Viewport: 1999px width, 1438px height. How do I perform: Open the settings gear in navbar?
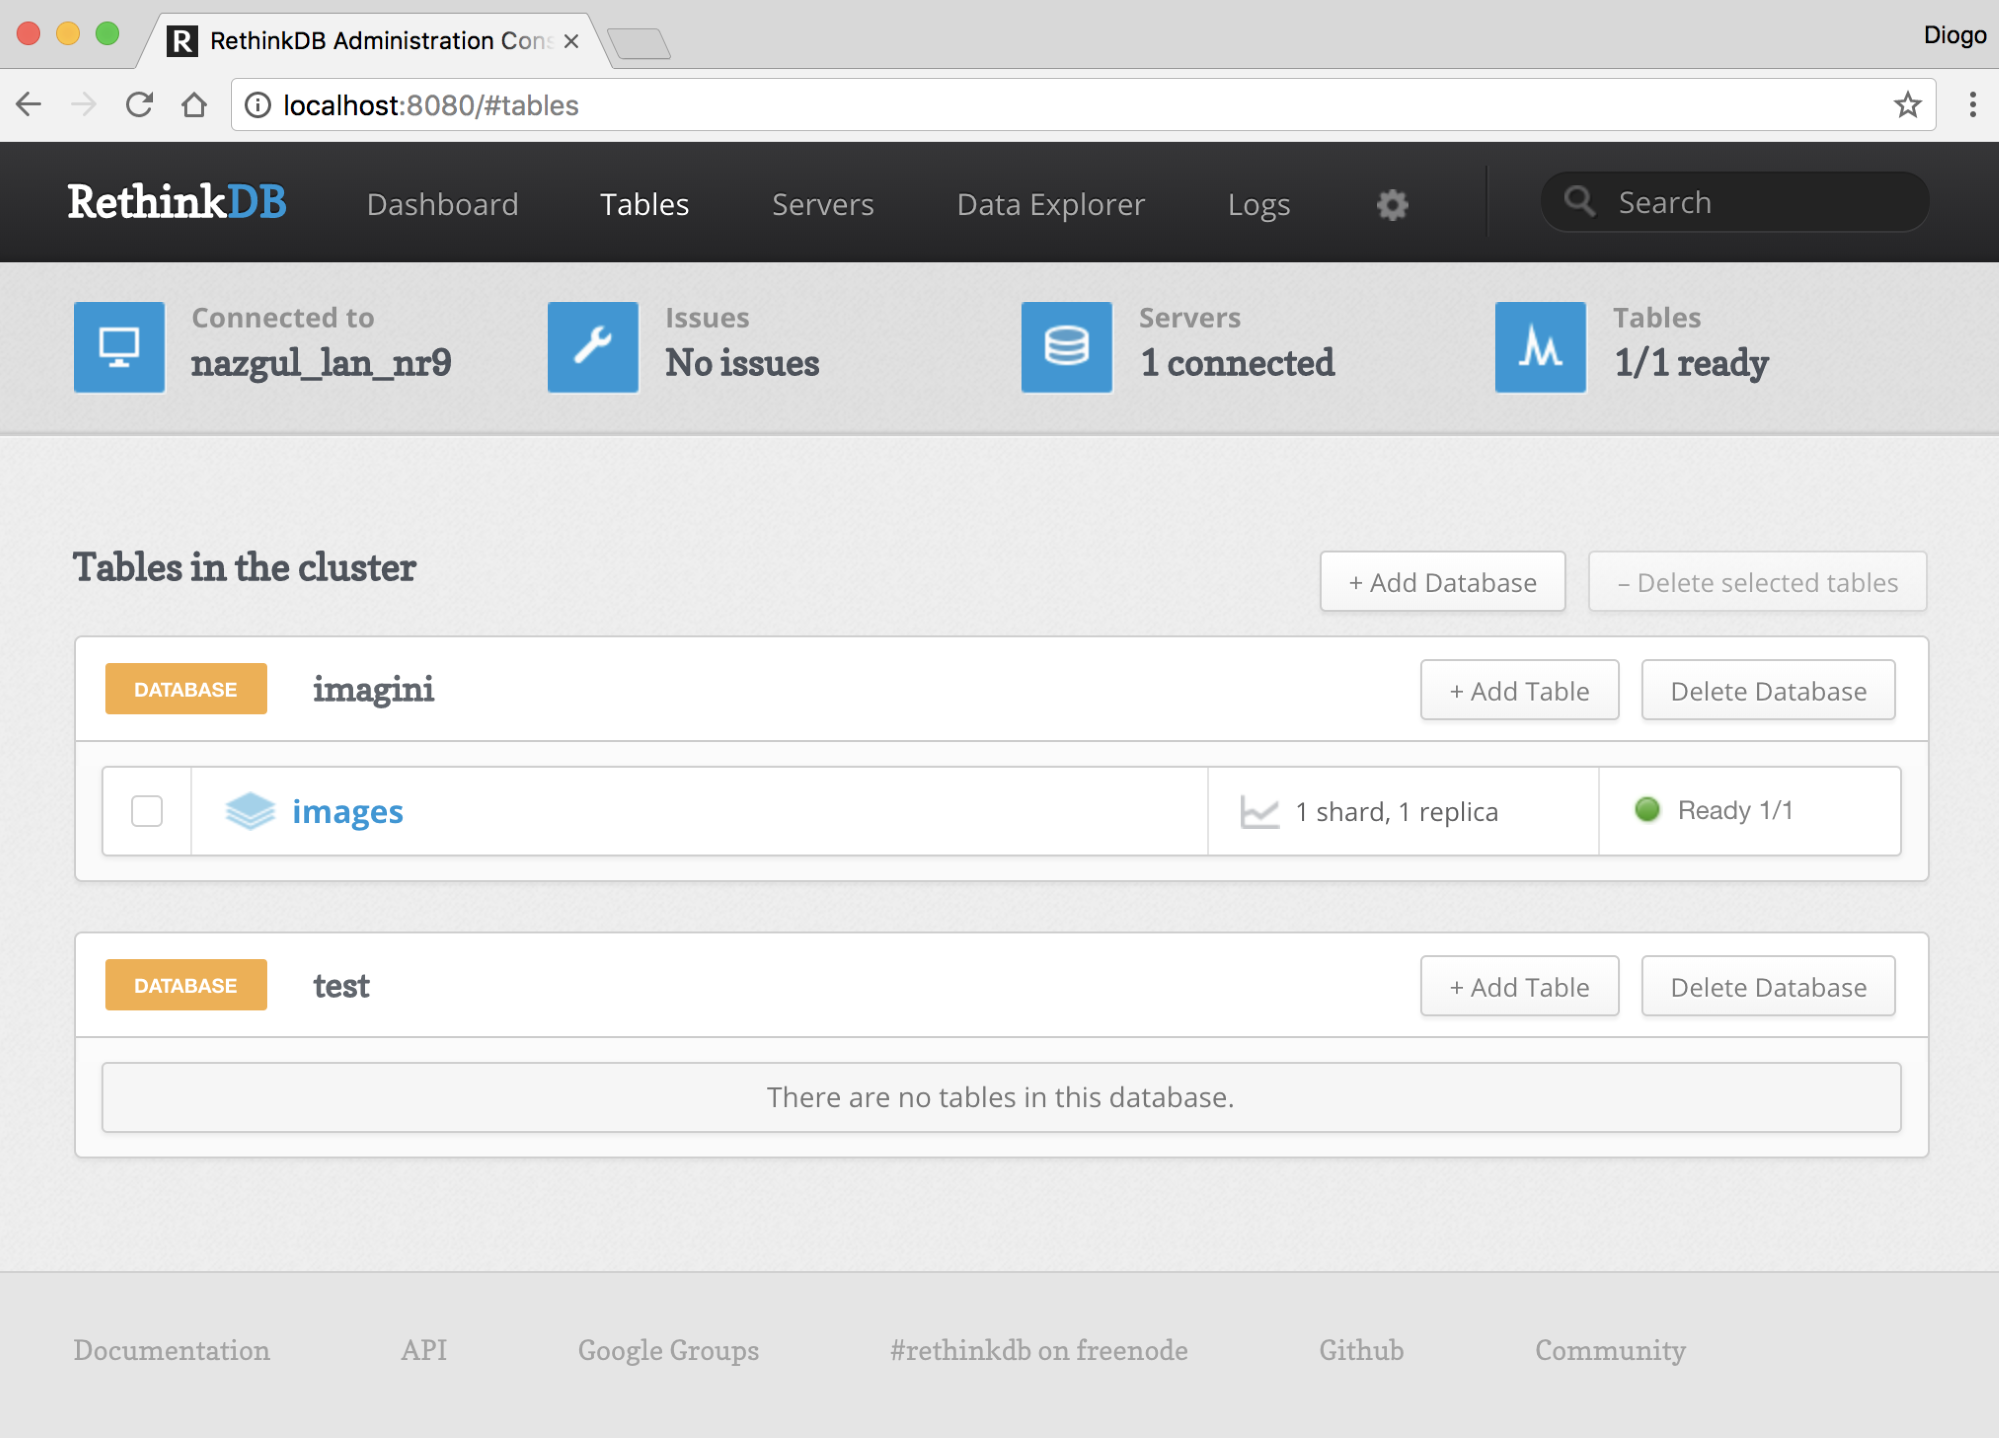tap(1392, 204)
